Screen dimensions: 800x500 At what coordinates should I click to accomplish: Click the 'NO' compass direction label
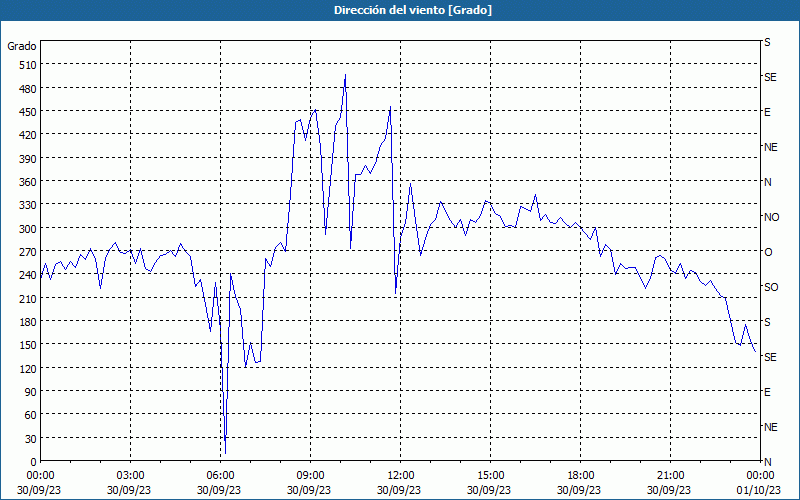tap(771, 217)
